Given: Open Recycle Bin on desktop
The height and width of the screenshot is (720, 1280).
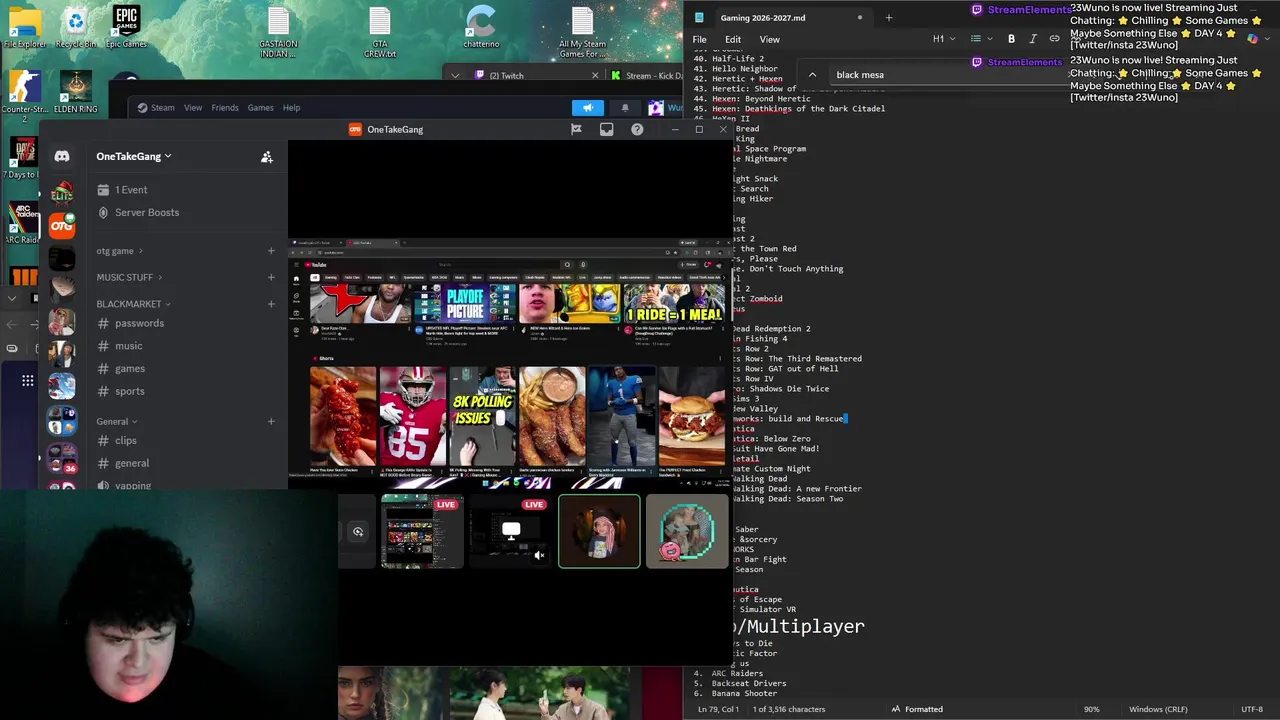Looking at the screenshot, I should point(76,27).
